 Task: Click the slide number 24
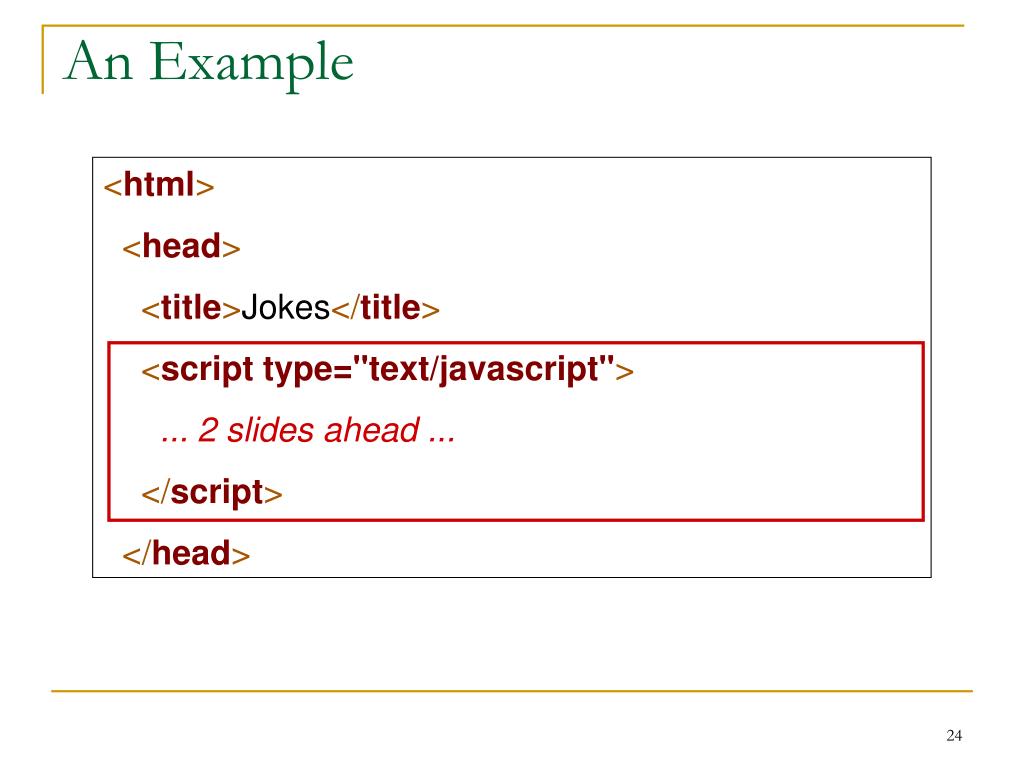[954, 735]
